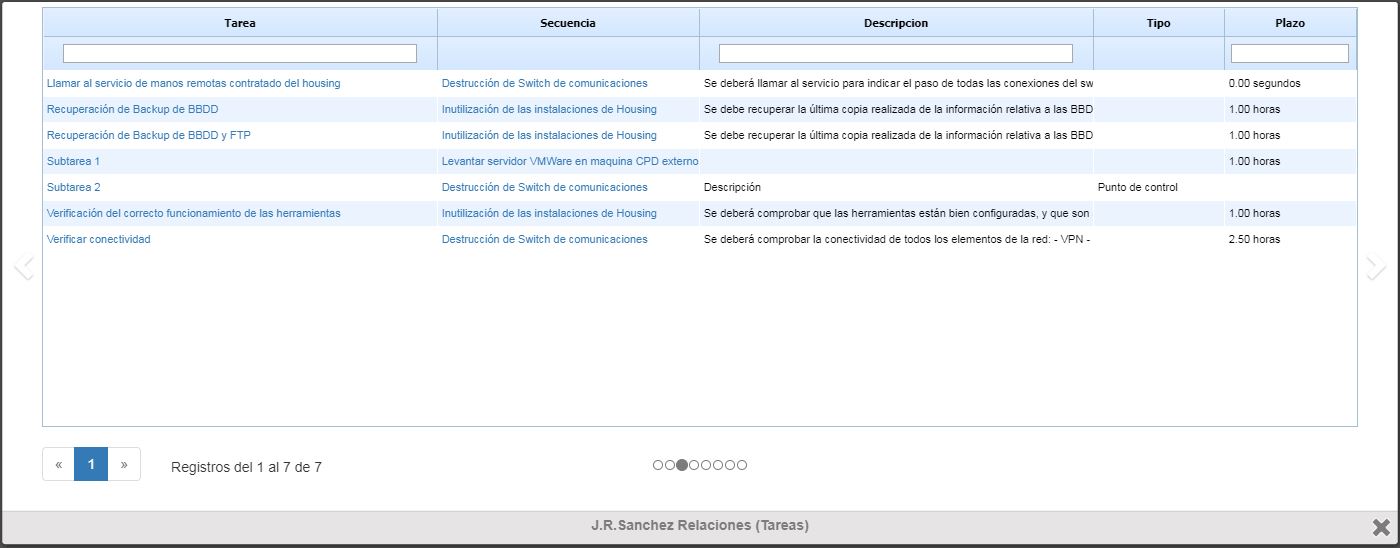Select the first carousel indicator dot
This screenshot has width=1400, height=548.
(658, 465)
